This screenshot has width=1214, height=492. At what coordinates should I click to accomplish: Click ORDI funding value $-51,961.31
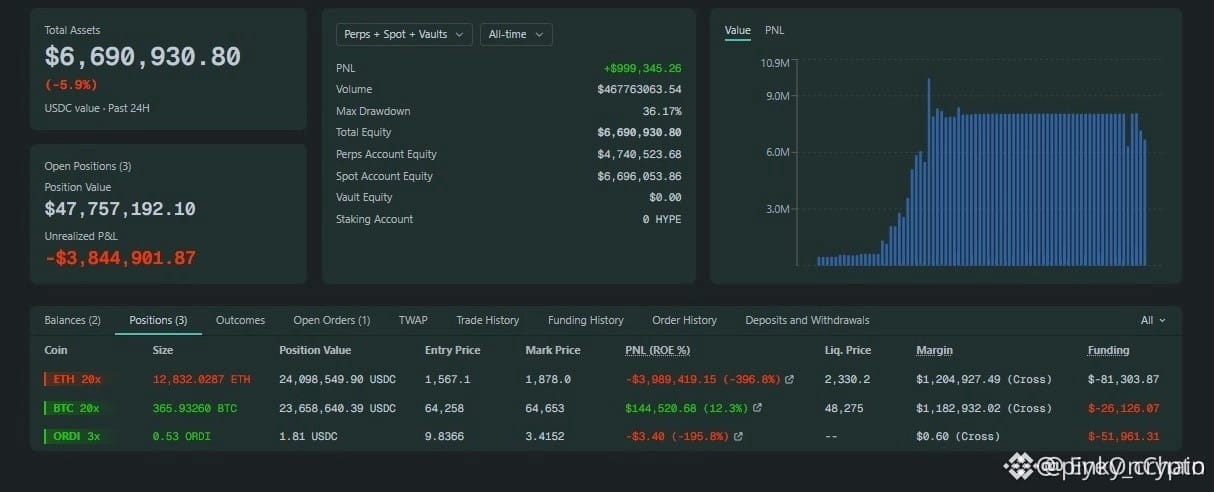point(1123,437)
